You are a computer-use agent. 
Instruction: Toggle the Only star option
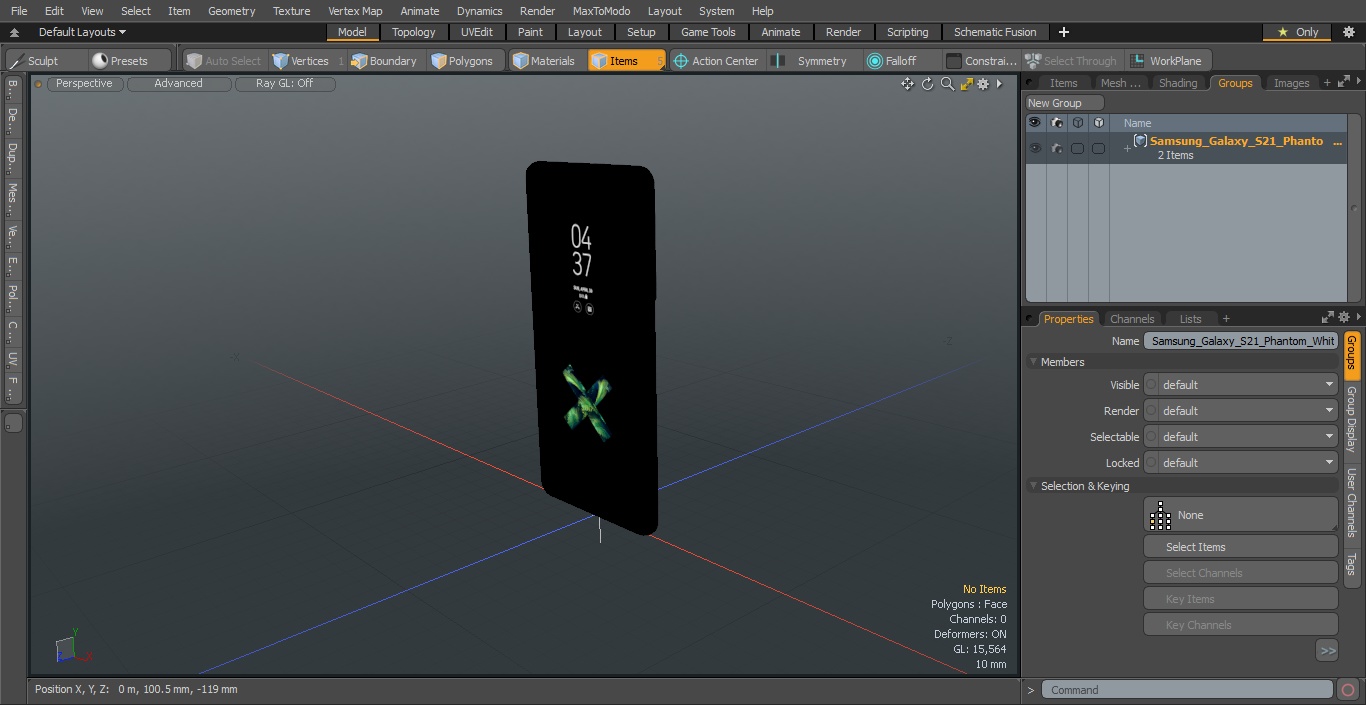coord(1297,32)
